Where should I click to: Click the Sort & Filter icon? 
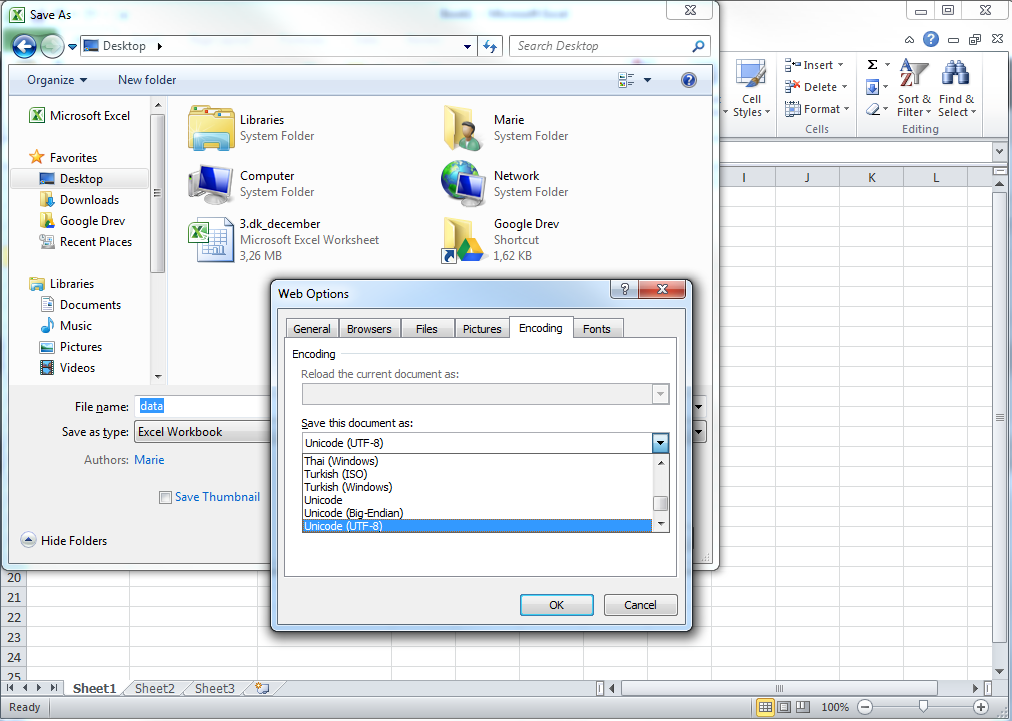pyautogui.click(x=914, y=88)
